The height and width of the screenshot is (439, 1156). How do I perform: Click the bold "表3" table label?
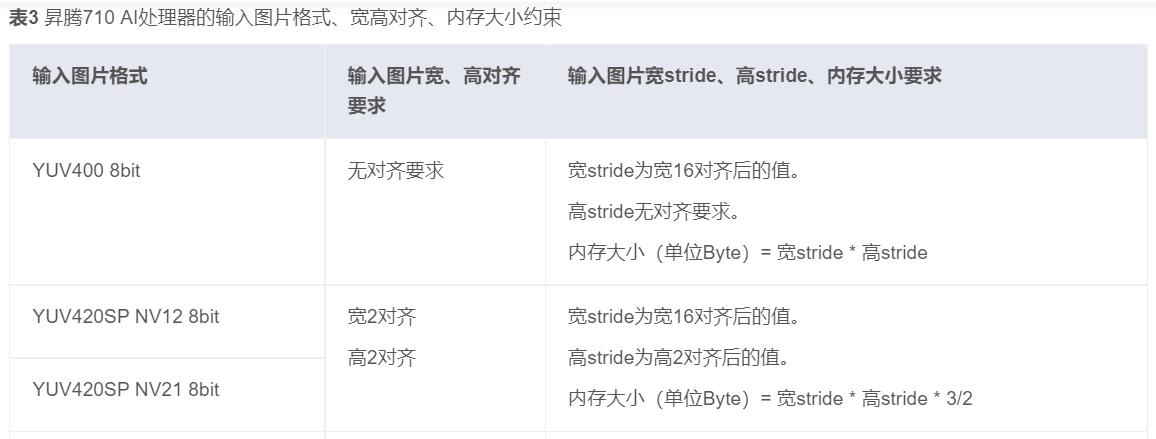click(24, 21)
